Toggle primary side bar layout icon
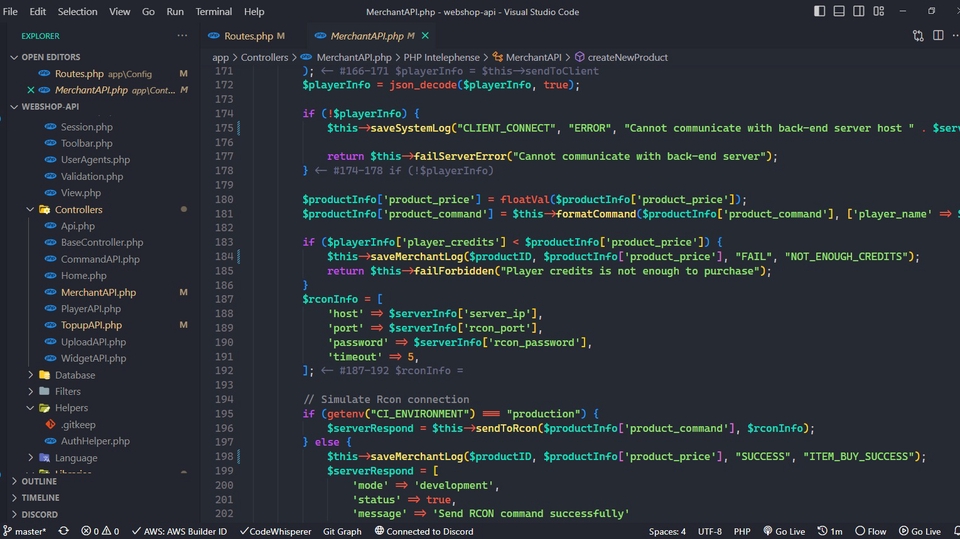The height and width of the screenshot is (539, 960). tap(819, 11)
